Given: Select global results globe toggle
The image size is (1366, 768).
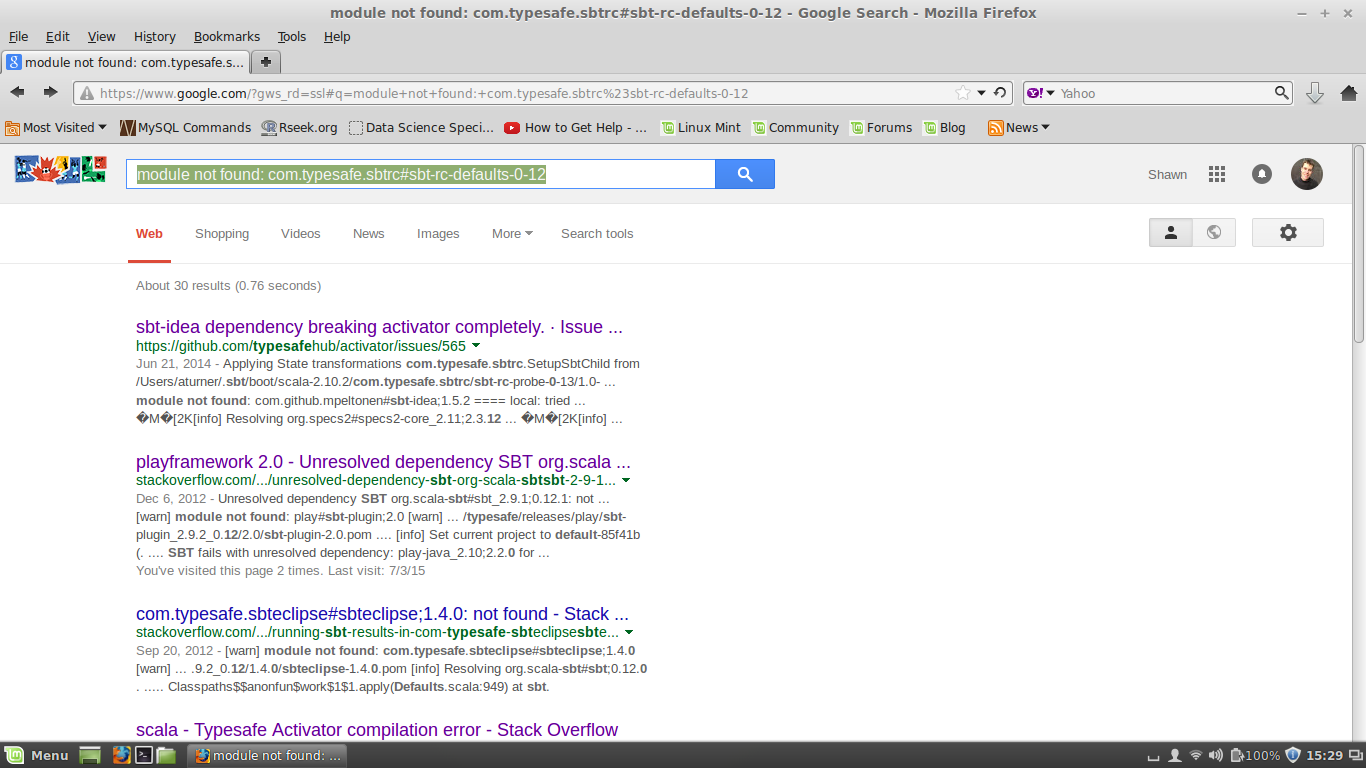Looking at the screenshot, I should click(1214, 232).
